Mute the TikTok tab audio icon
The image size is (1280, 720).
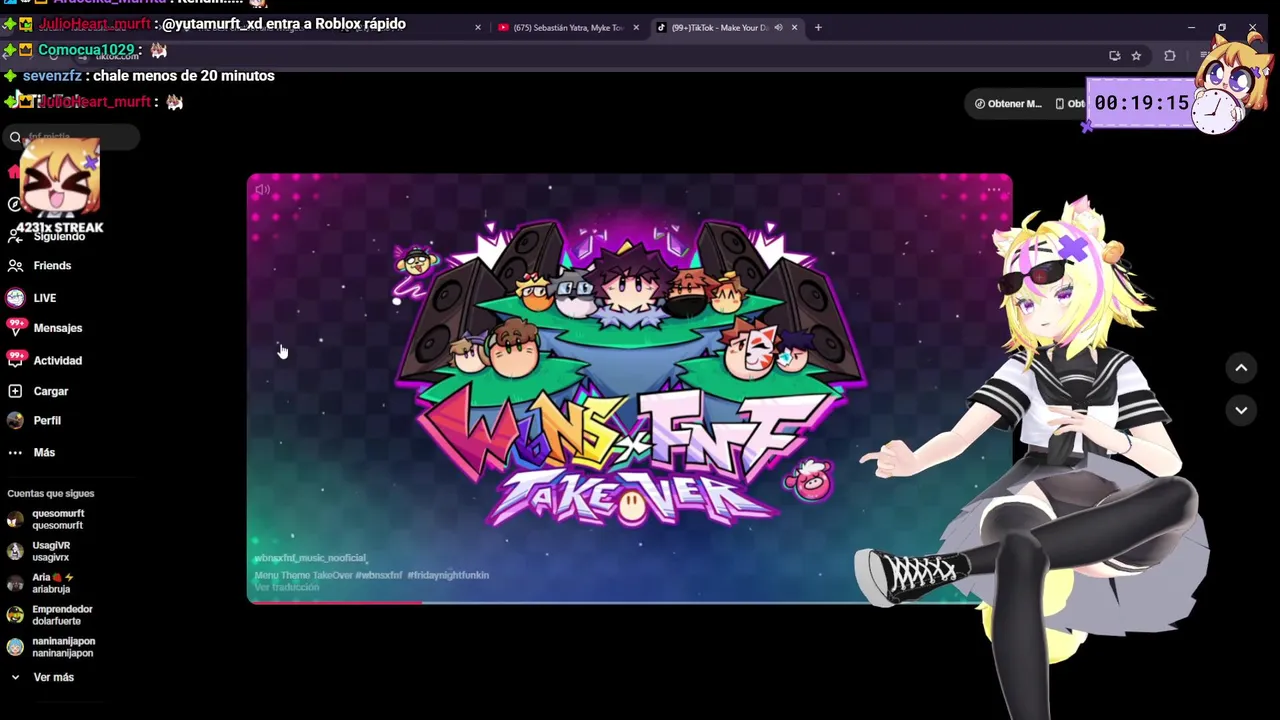pos(778,28)
